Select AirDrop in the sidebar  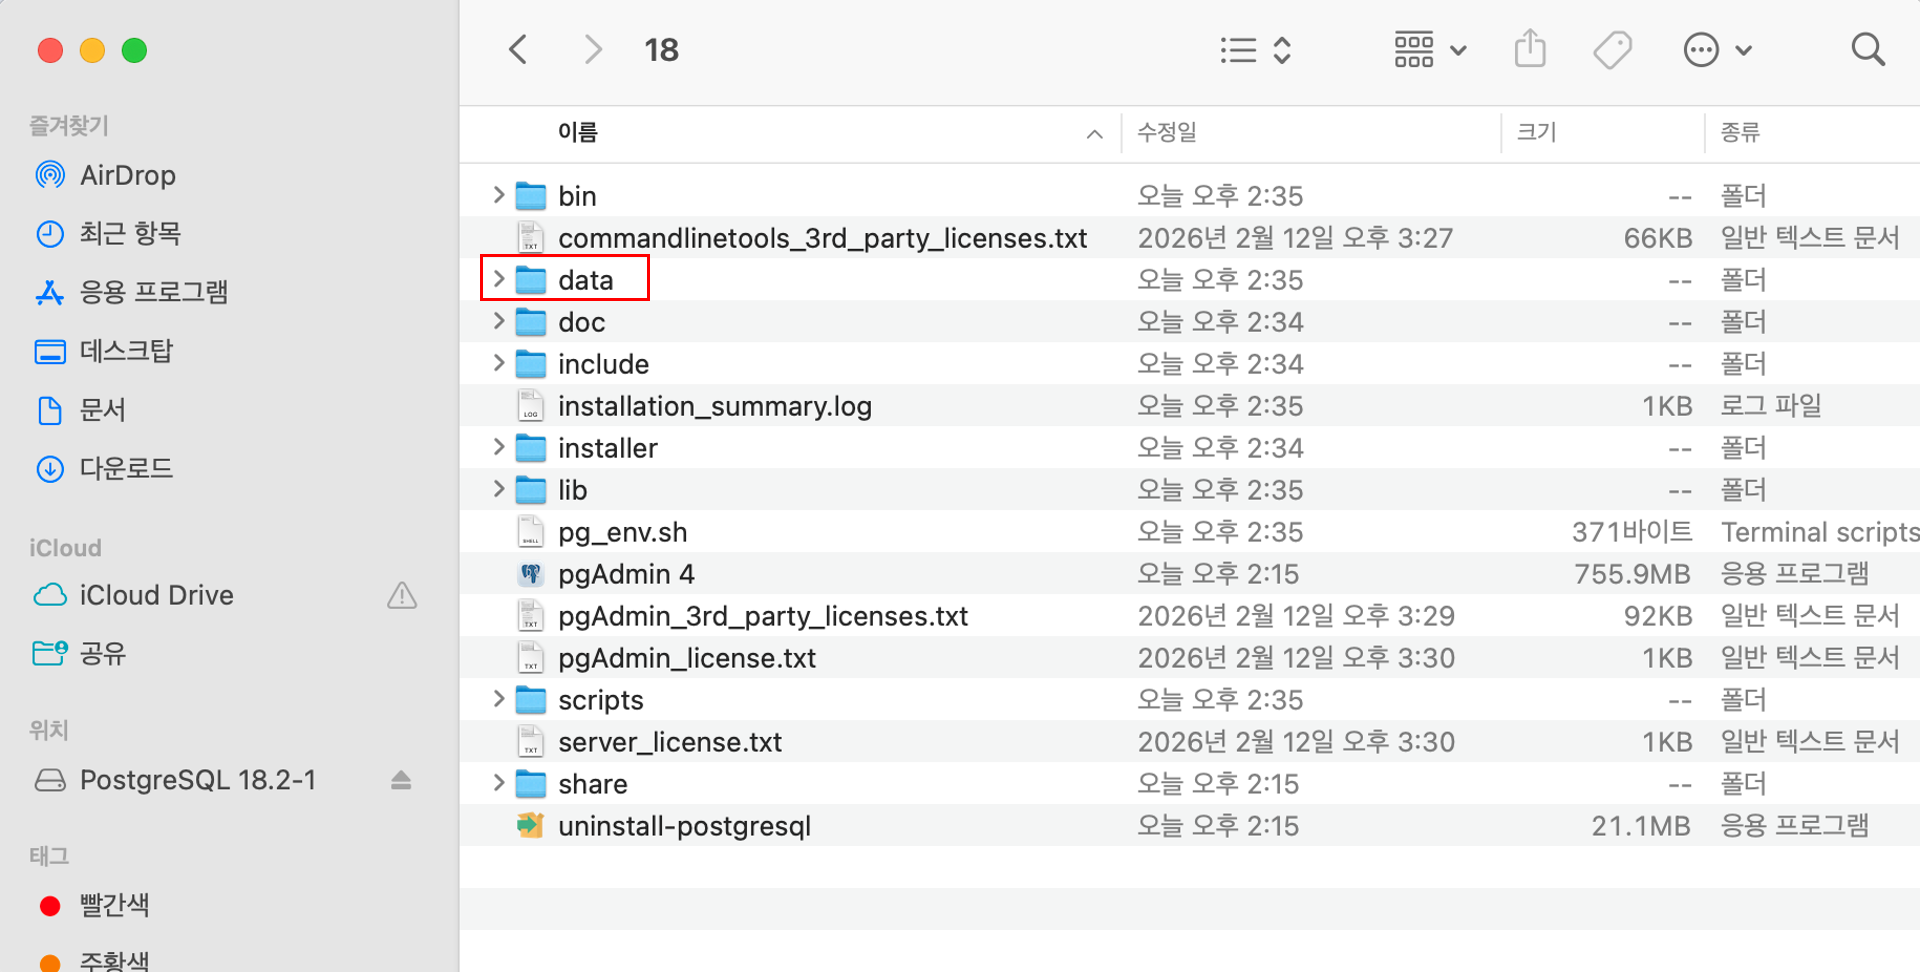[x=128, y=175]
